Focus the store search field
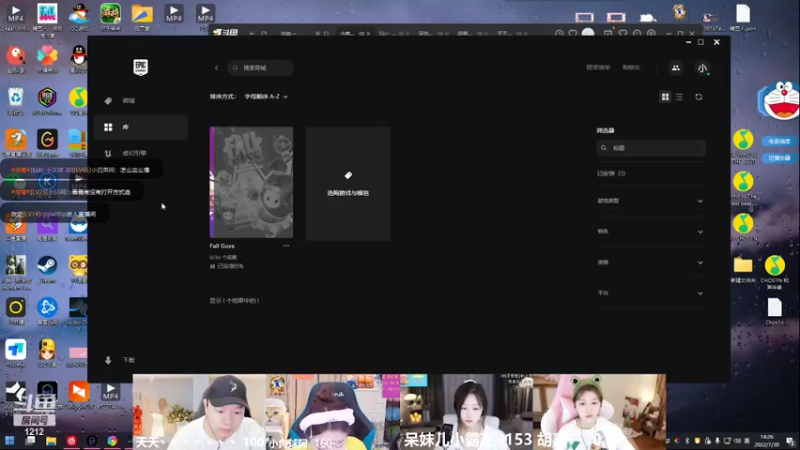The height and width of the screenshot is (450, 800). point(260,68)
